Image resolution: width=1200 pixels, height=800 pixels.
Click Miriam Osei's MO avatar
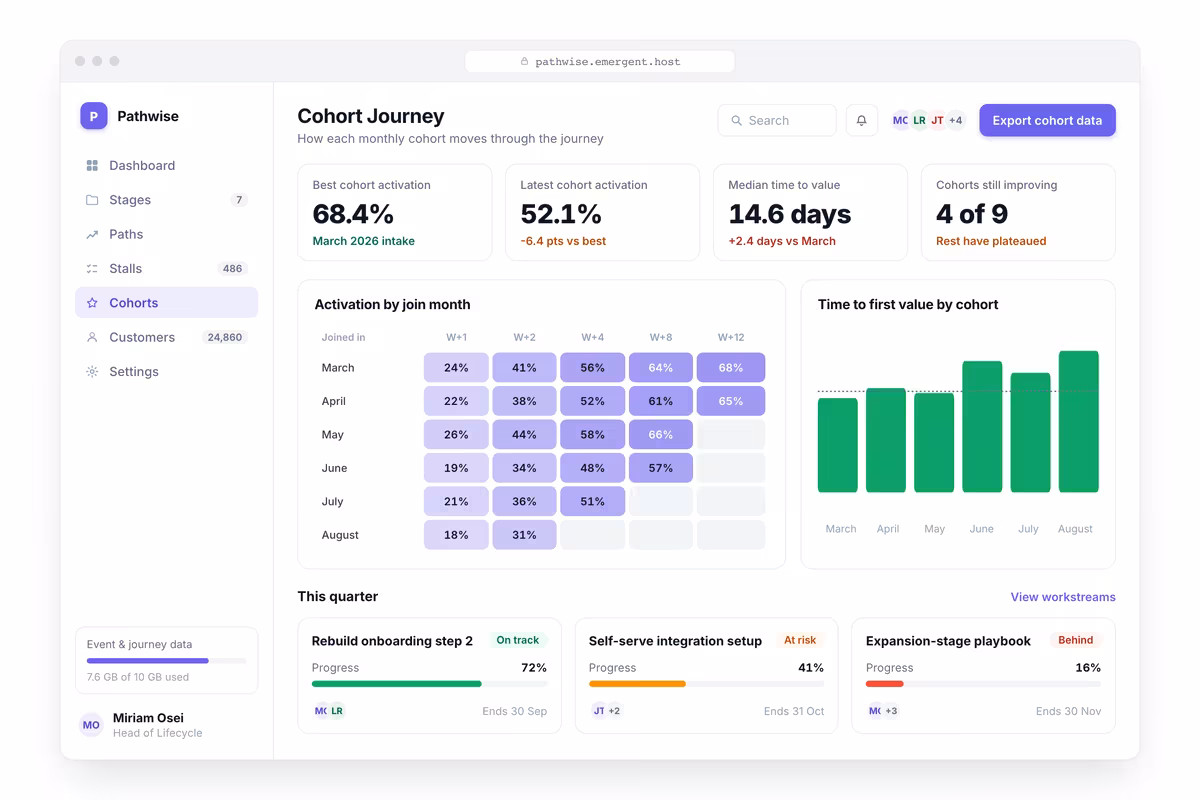(x=91, y=725)
